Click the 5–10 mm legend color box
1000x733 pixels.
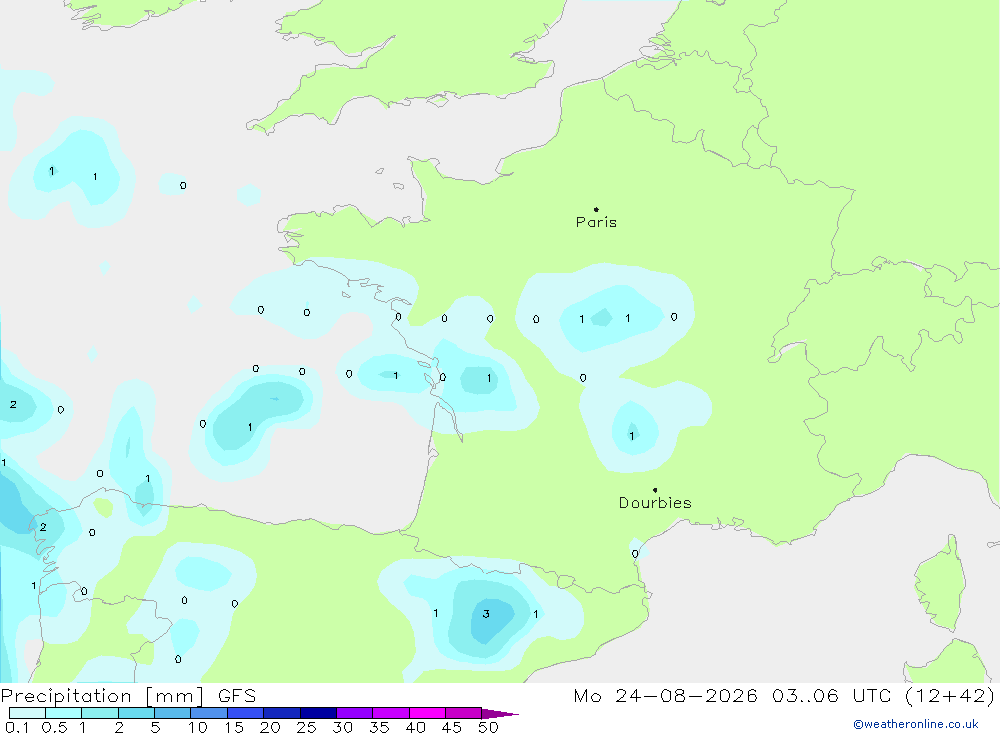click(x=172, y=713)
